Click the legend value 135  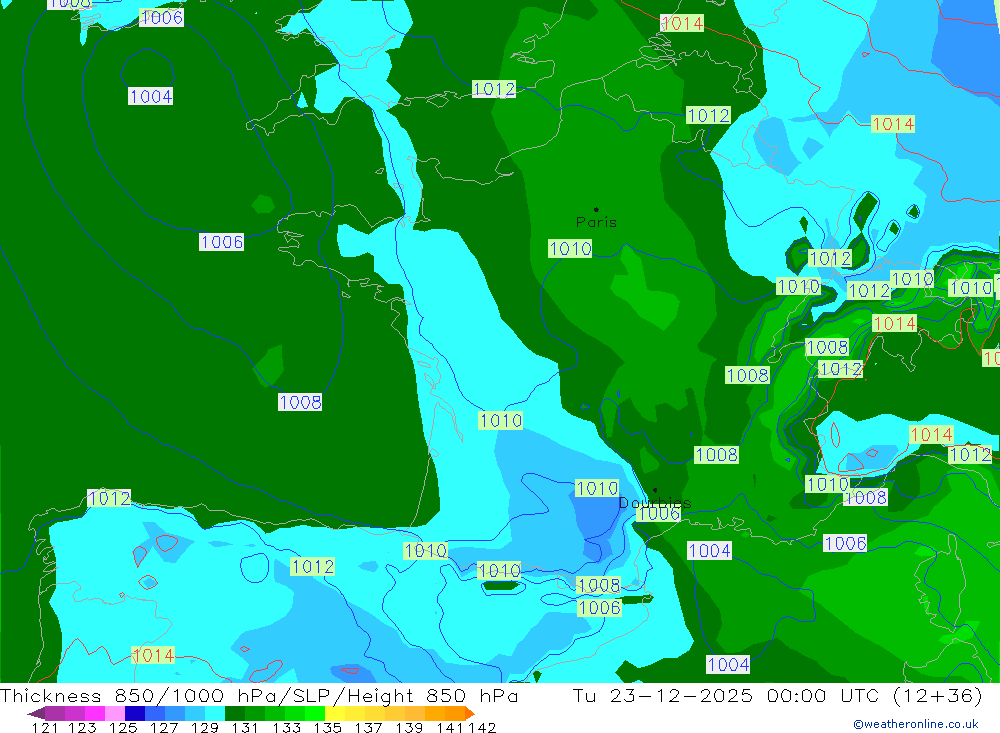[327, 727]
